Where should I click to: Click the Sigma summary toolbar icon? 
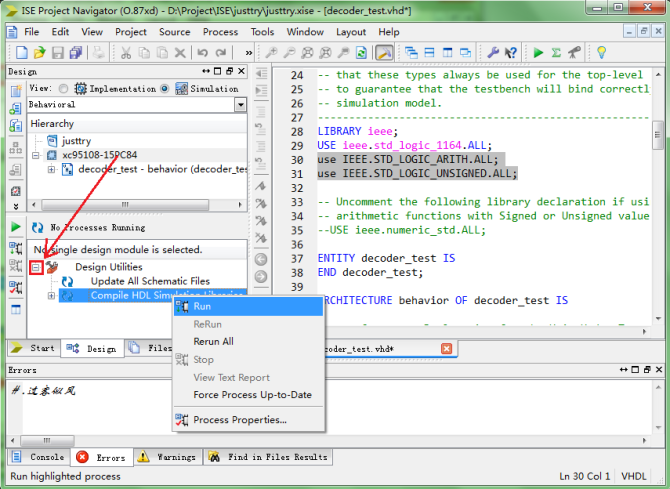556,53
